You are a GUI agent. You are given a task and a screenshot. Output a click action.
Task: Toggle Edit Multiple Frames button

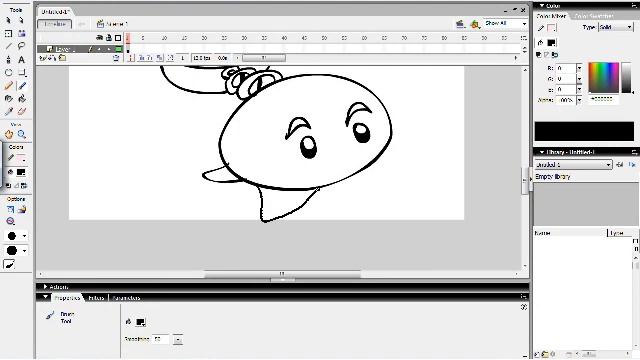pos(160,58)
